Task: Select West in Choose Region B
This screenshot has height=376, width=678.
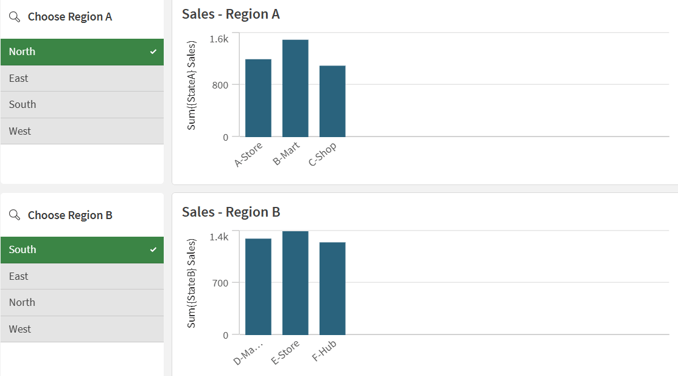Action: tap(82, 329)
